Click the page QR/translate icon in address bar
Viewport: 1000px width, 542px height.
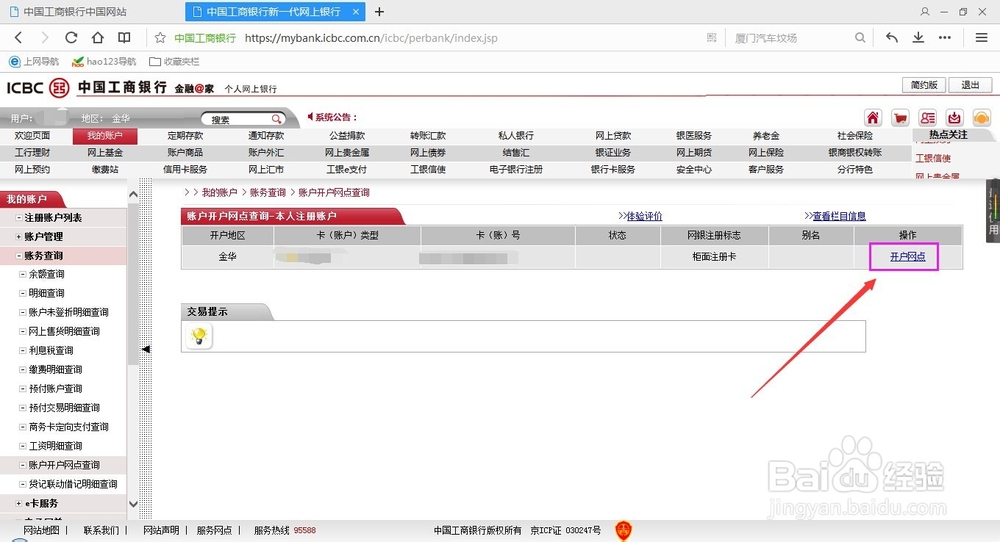tap(712, 38)
